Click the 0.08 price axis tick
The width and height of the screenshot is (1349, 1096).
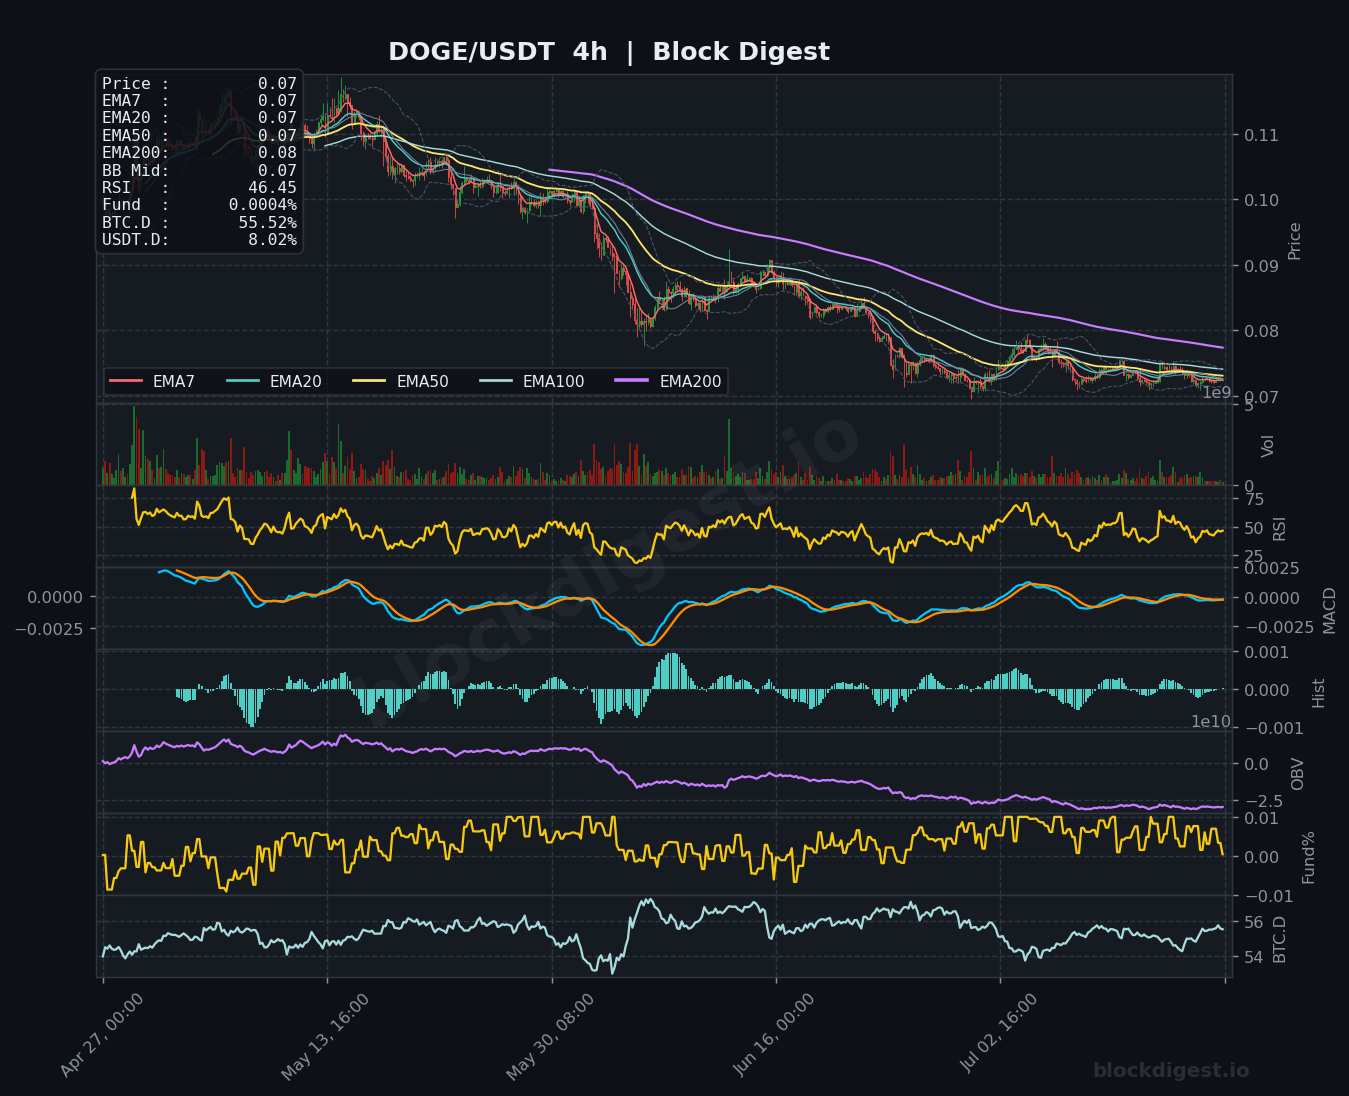pos(1261,331)
